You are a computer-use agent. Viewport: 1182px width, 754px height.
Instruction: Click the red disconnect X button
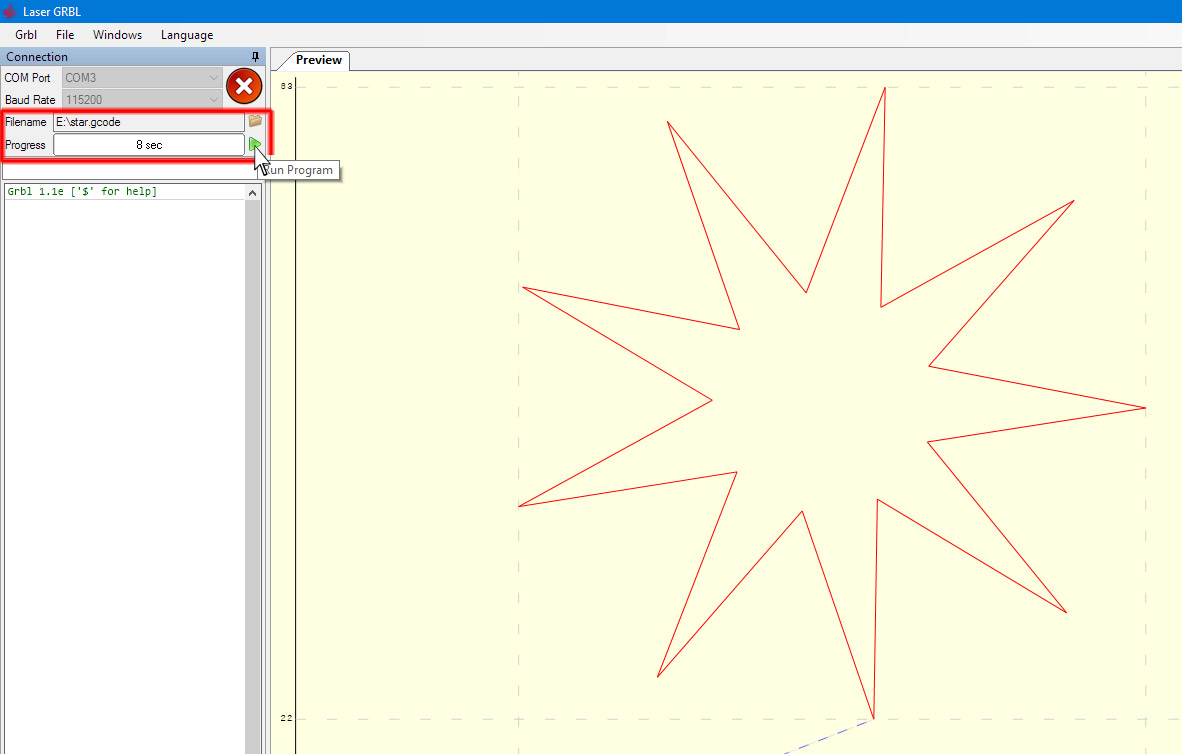click(x=244, y=87)
